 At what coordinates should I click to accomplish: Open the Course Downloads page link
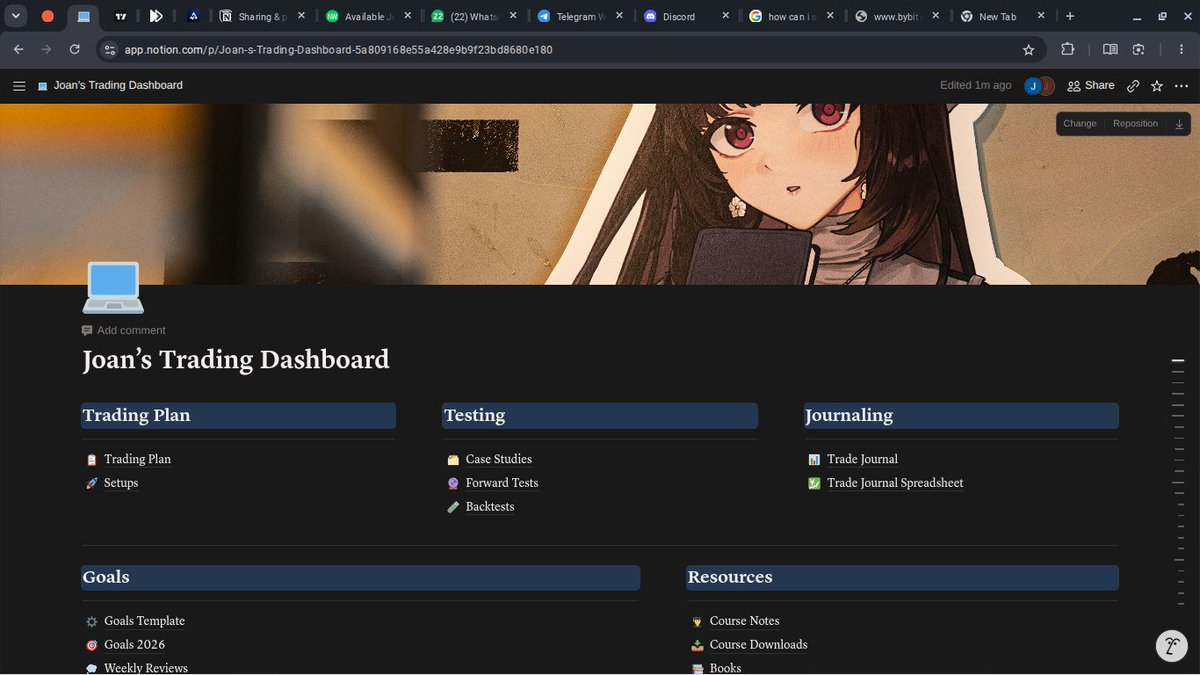point(758,645)
